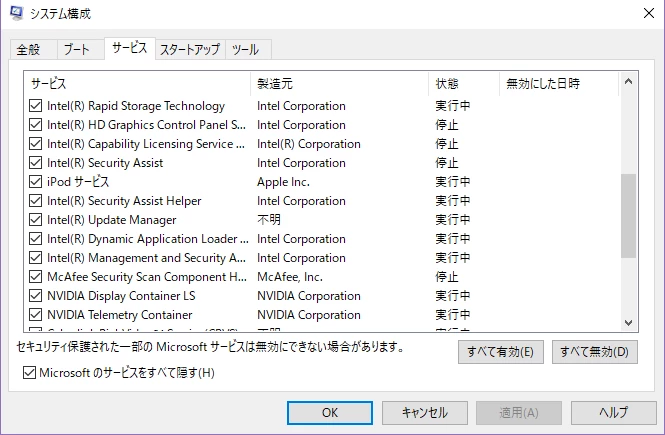Image resolution: width=665 pixels, height=435 pixels.
Task: Open help with ヘルプ button
Action: (614, 413)
